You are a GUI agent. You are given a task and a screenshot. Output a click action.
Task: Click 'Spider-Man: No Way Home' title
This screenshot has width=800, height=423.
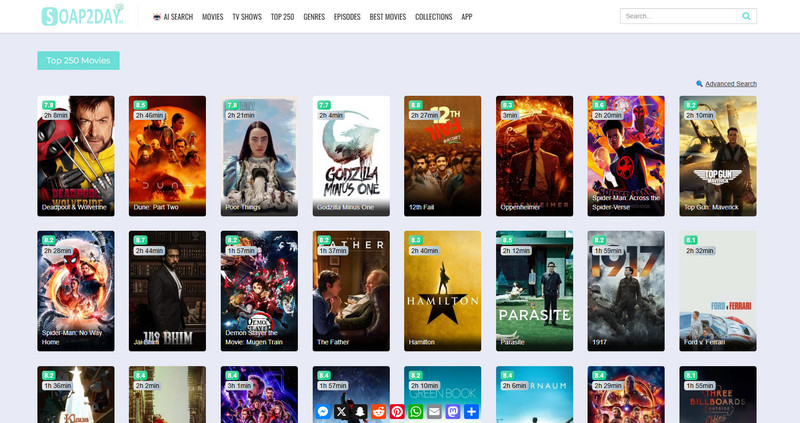(72, 337)
